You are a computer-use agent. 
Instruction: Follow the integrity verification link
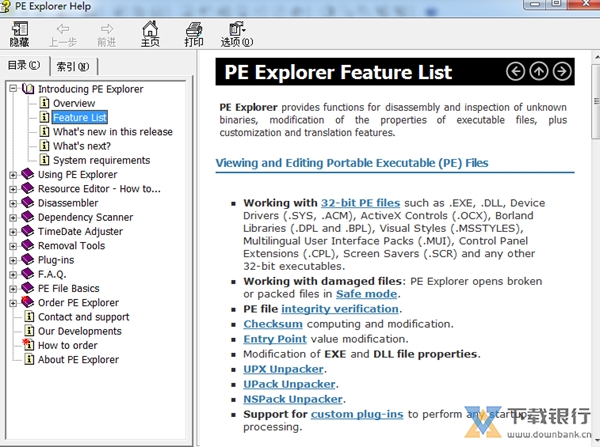tap(340, 309)
